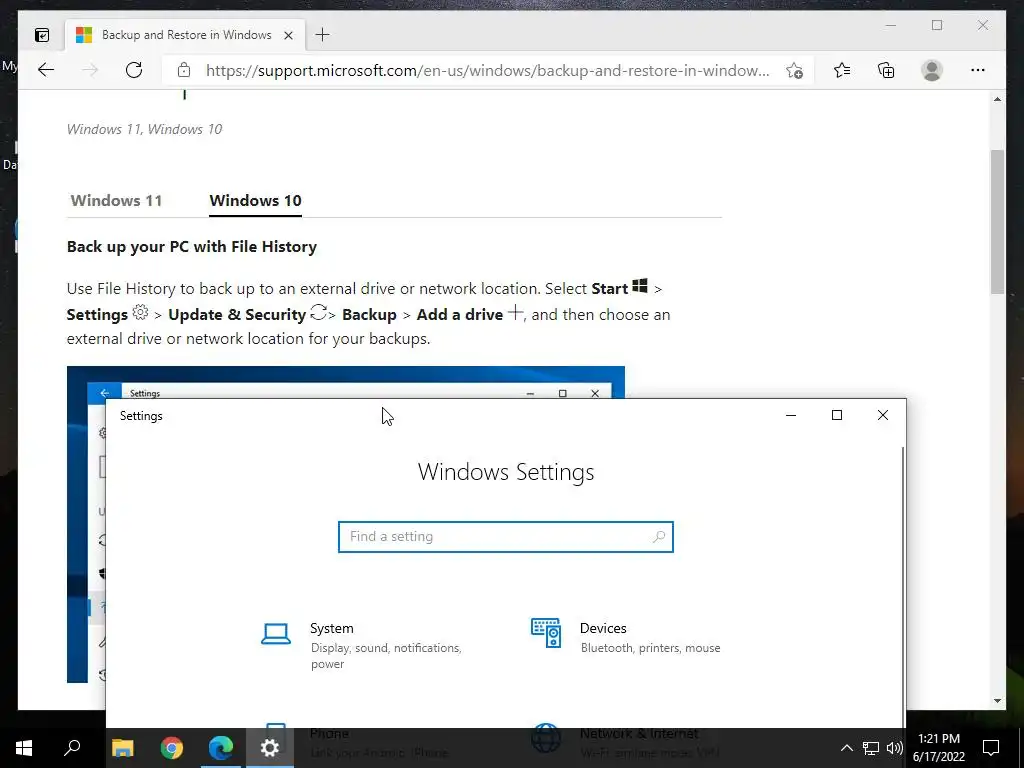Show hidden system tray icons
1024x768 pixels.
point(846,748)
